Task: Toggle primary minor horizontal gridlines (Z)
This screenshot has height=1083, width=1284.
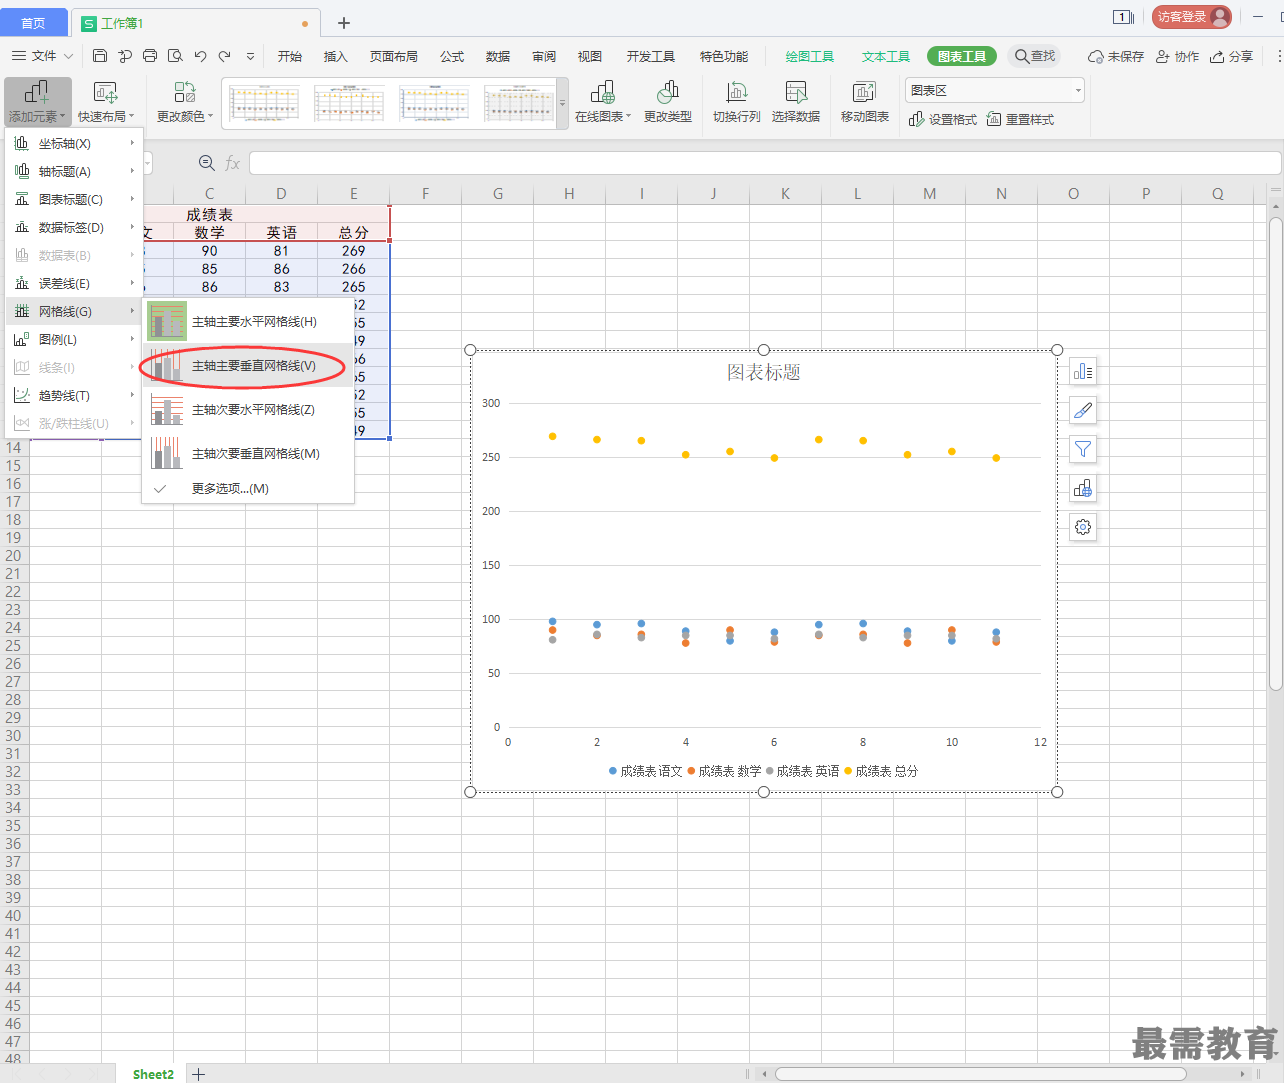Action: [x=248, y=409]
